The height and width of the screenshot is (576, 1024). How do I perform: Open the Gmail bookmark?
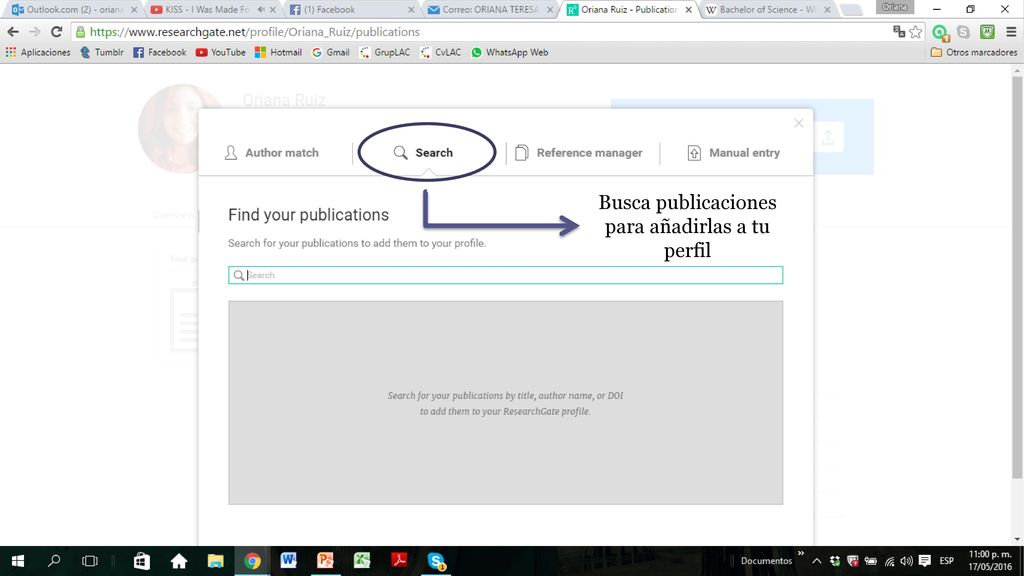pos(330,52)
